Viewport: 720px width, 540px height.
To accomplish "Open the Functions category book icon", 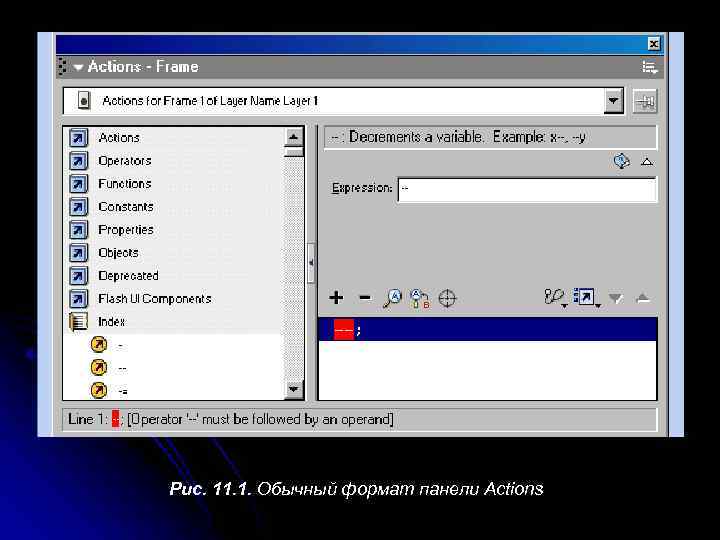I will (79, 184).
